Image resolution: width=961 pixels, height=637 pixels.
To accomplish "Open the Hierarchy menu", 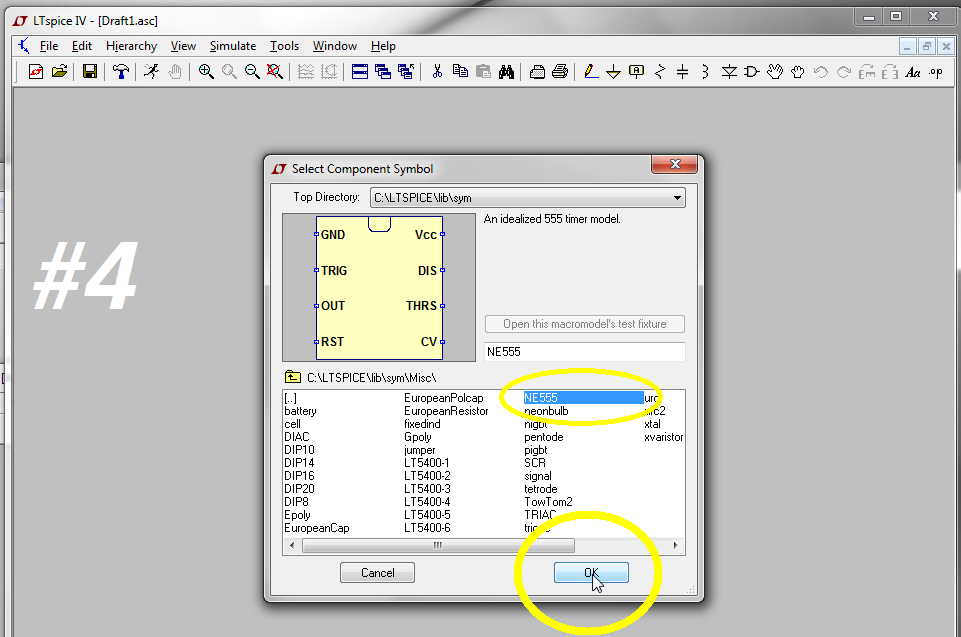I will click(131, 46).
